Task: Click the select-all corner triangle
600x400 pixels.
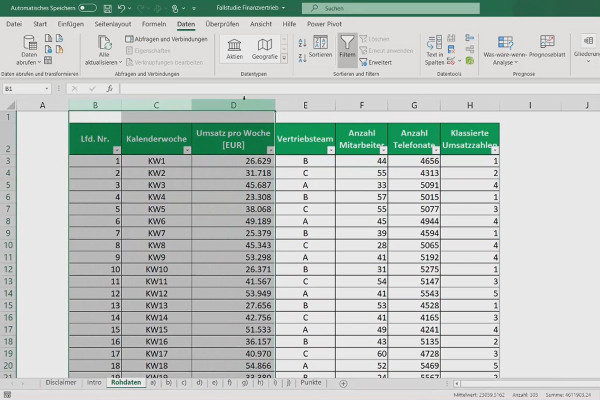Action: 11,105
